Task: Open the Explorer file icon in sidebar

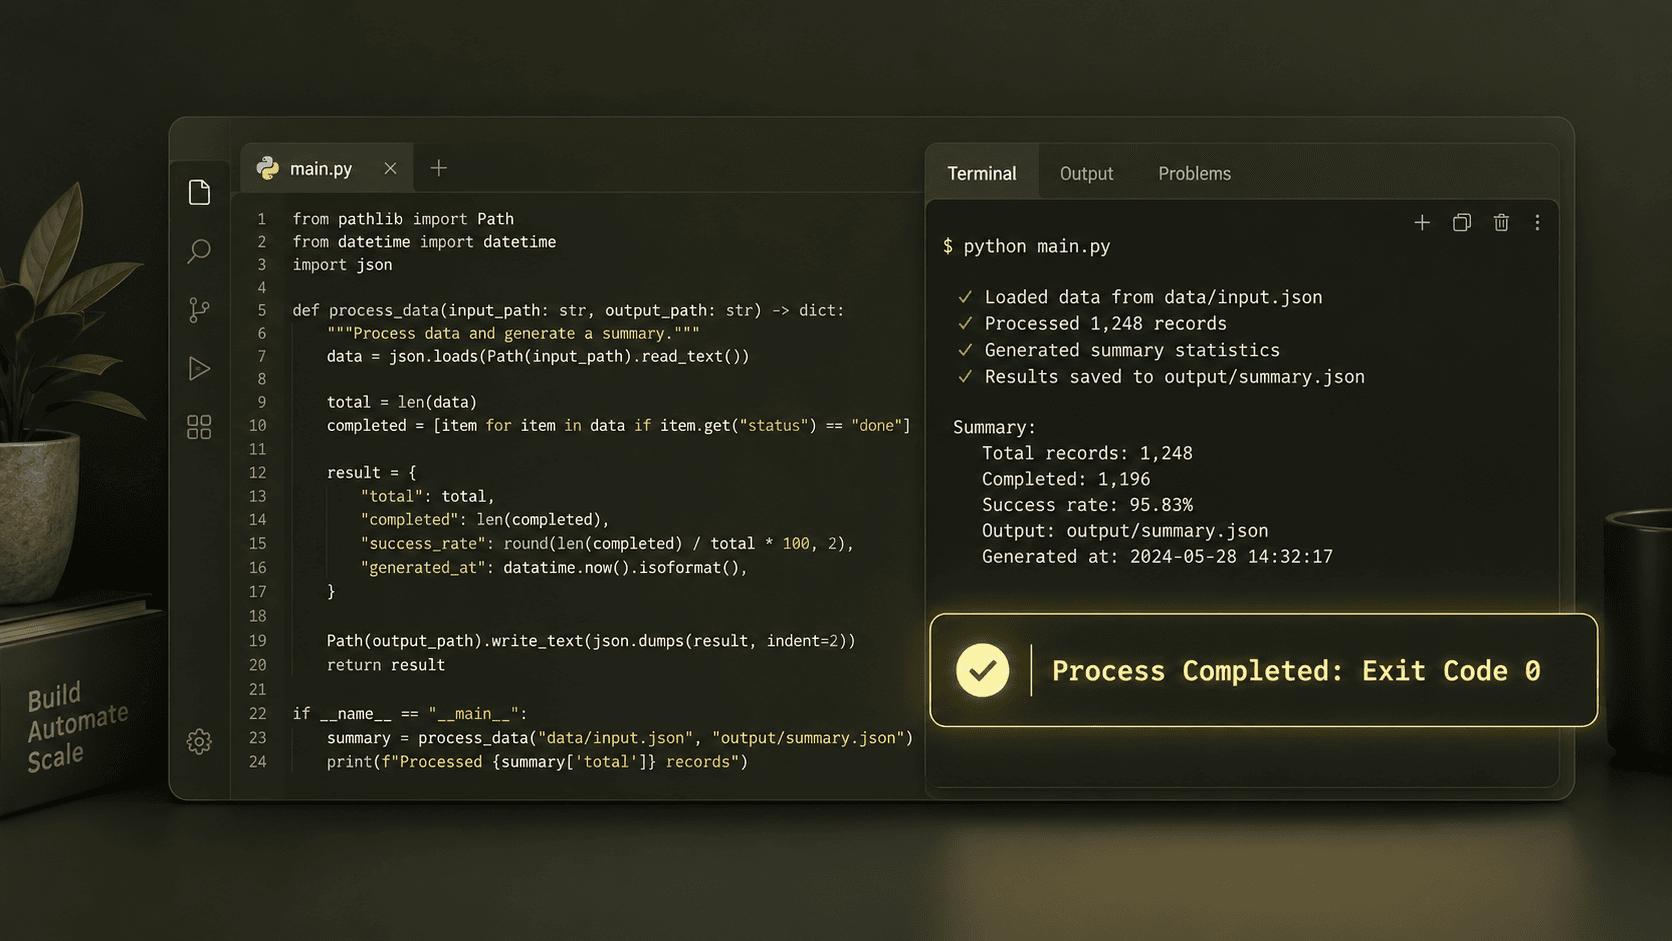Action: tap(199, 192)
